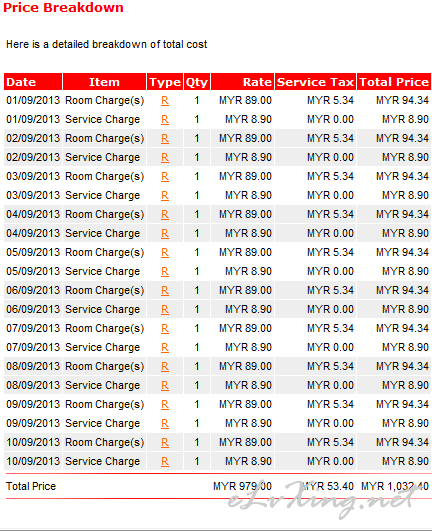The height and width of the screenshot is (532, 432).
Task: Open the R link for 06/09/2013 Room Charge(s)
Action: point(165,291)
